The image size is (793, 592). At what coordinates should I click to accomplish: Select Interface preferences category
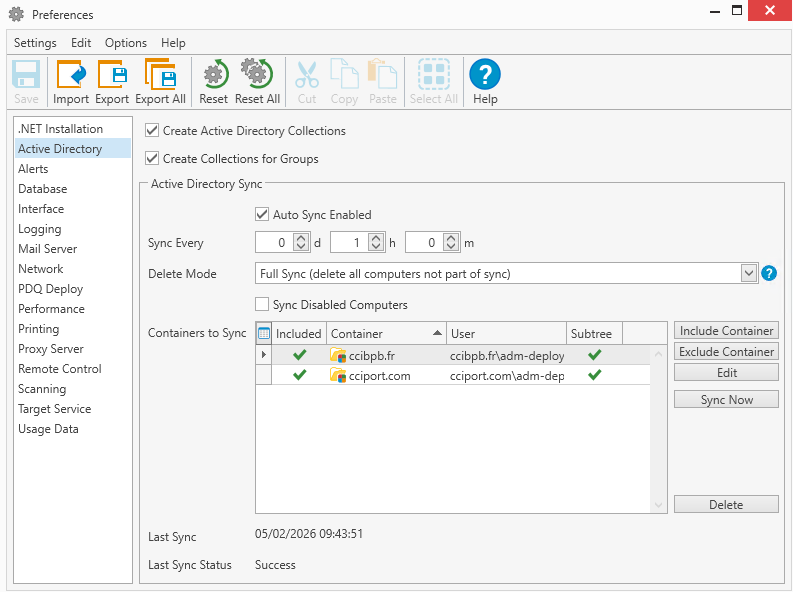pyautogui.click(x=73, y=209)
